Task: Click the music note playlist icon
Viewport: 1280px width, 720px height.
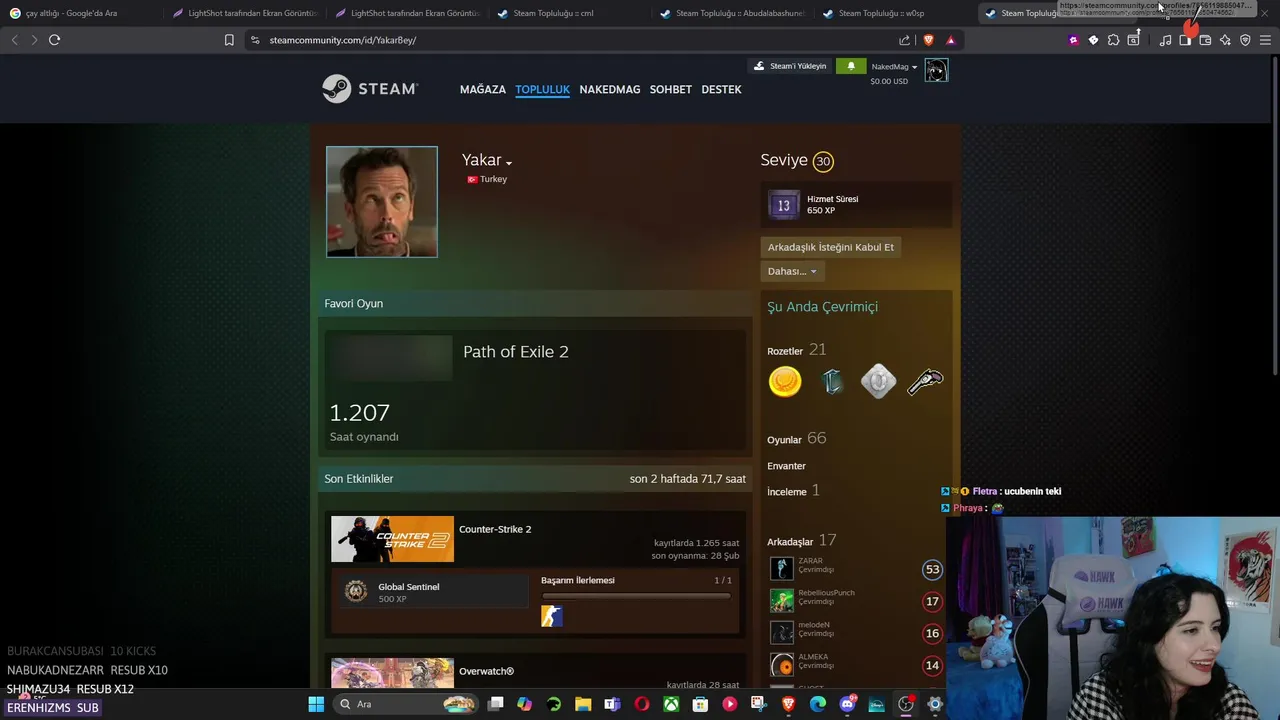Action: pos(1165,40)
